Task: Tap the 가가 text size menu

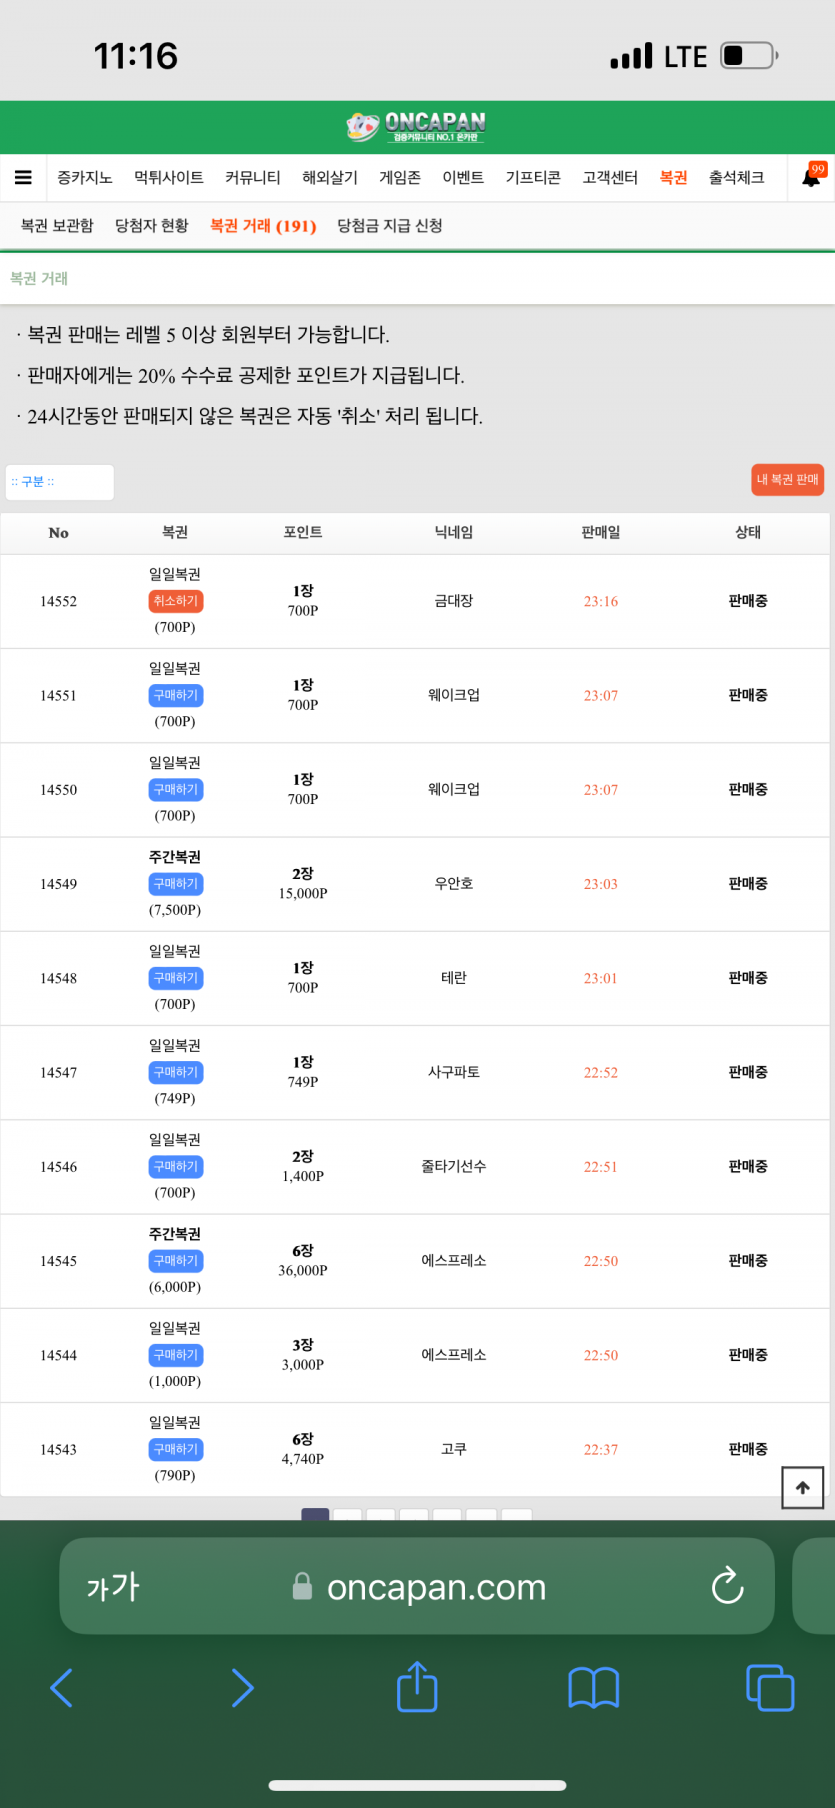Action: [113, 1587]
